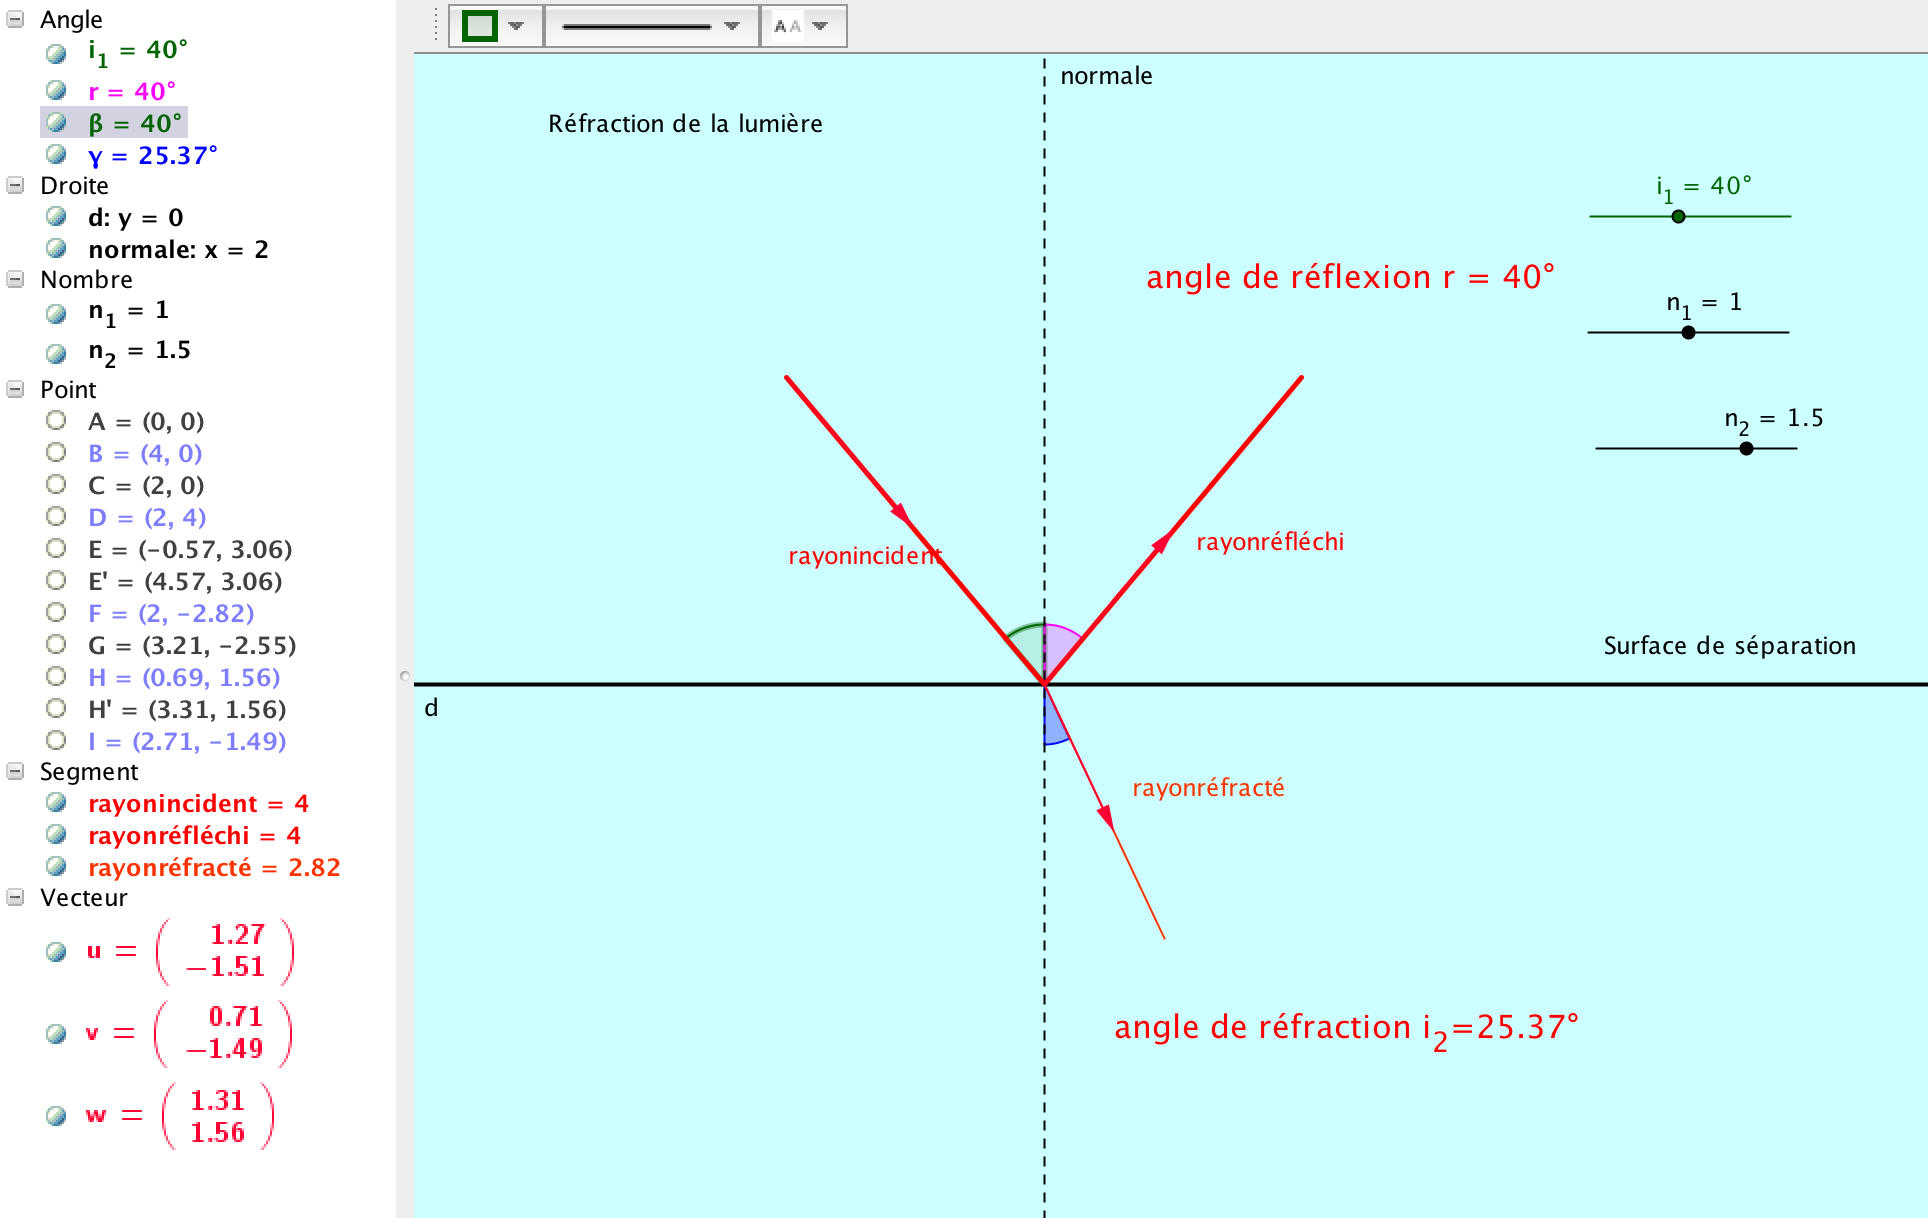This screenshot has height=1218, width=1928.
Task: Collapse the Vecteur category
Action: [15, 898]
